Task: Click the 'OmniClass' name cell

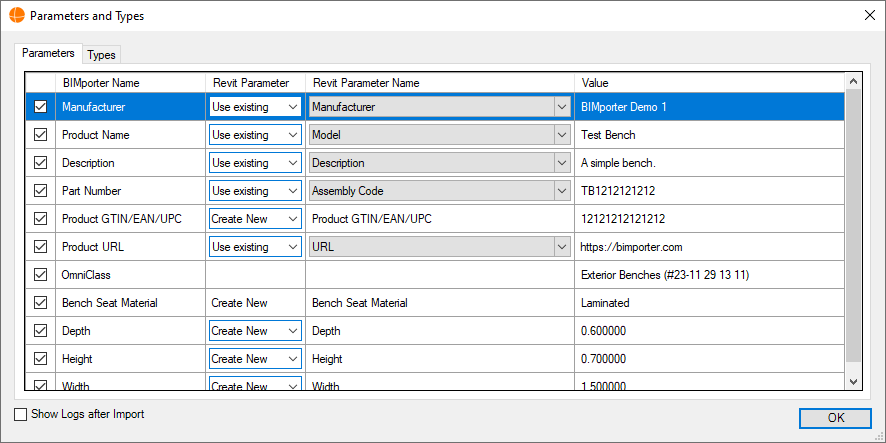Action: pyautogui.click(x=131, y=275)
